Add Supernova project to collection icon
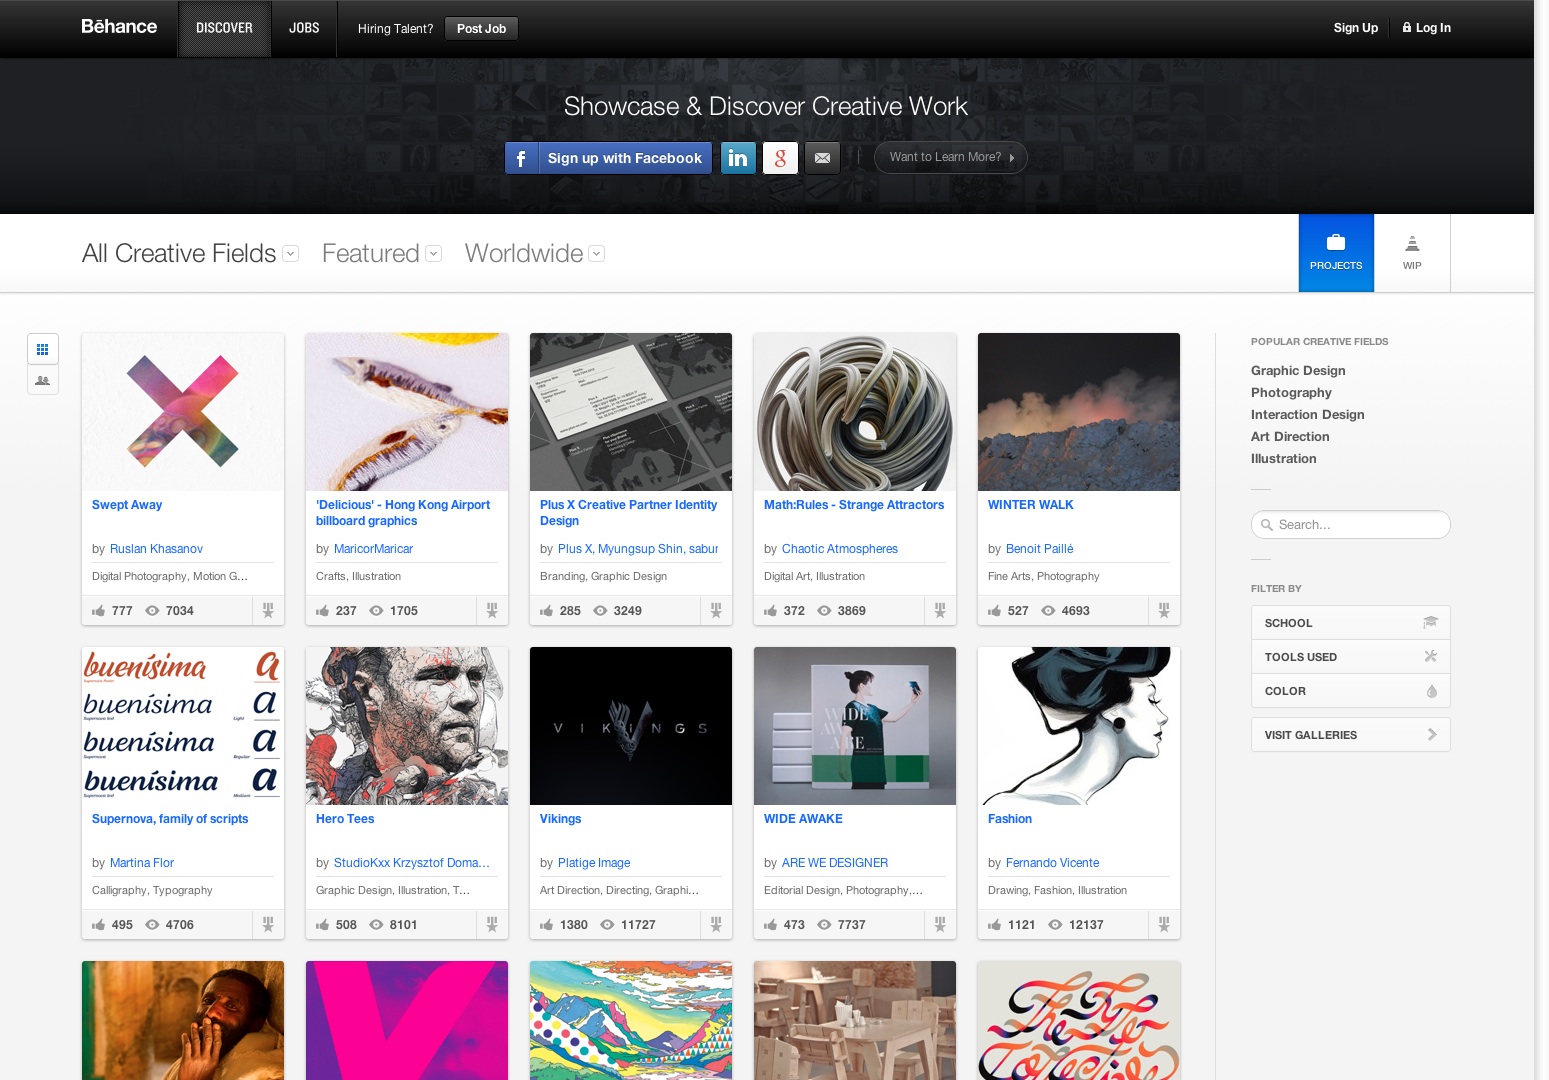Viewport: 1549px width, 1080px height. click(x=268, y=924)
